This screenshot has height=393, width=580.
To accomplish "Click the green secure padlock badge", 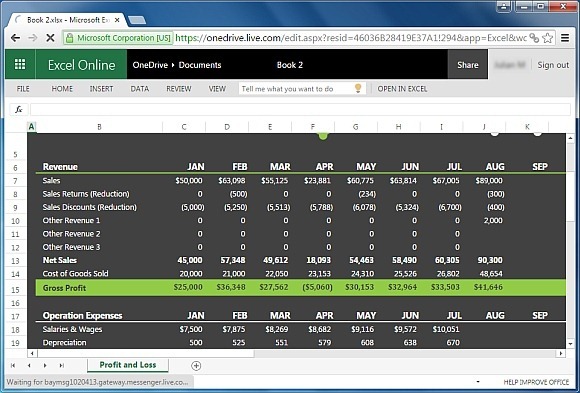I will coord(118,38).
